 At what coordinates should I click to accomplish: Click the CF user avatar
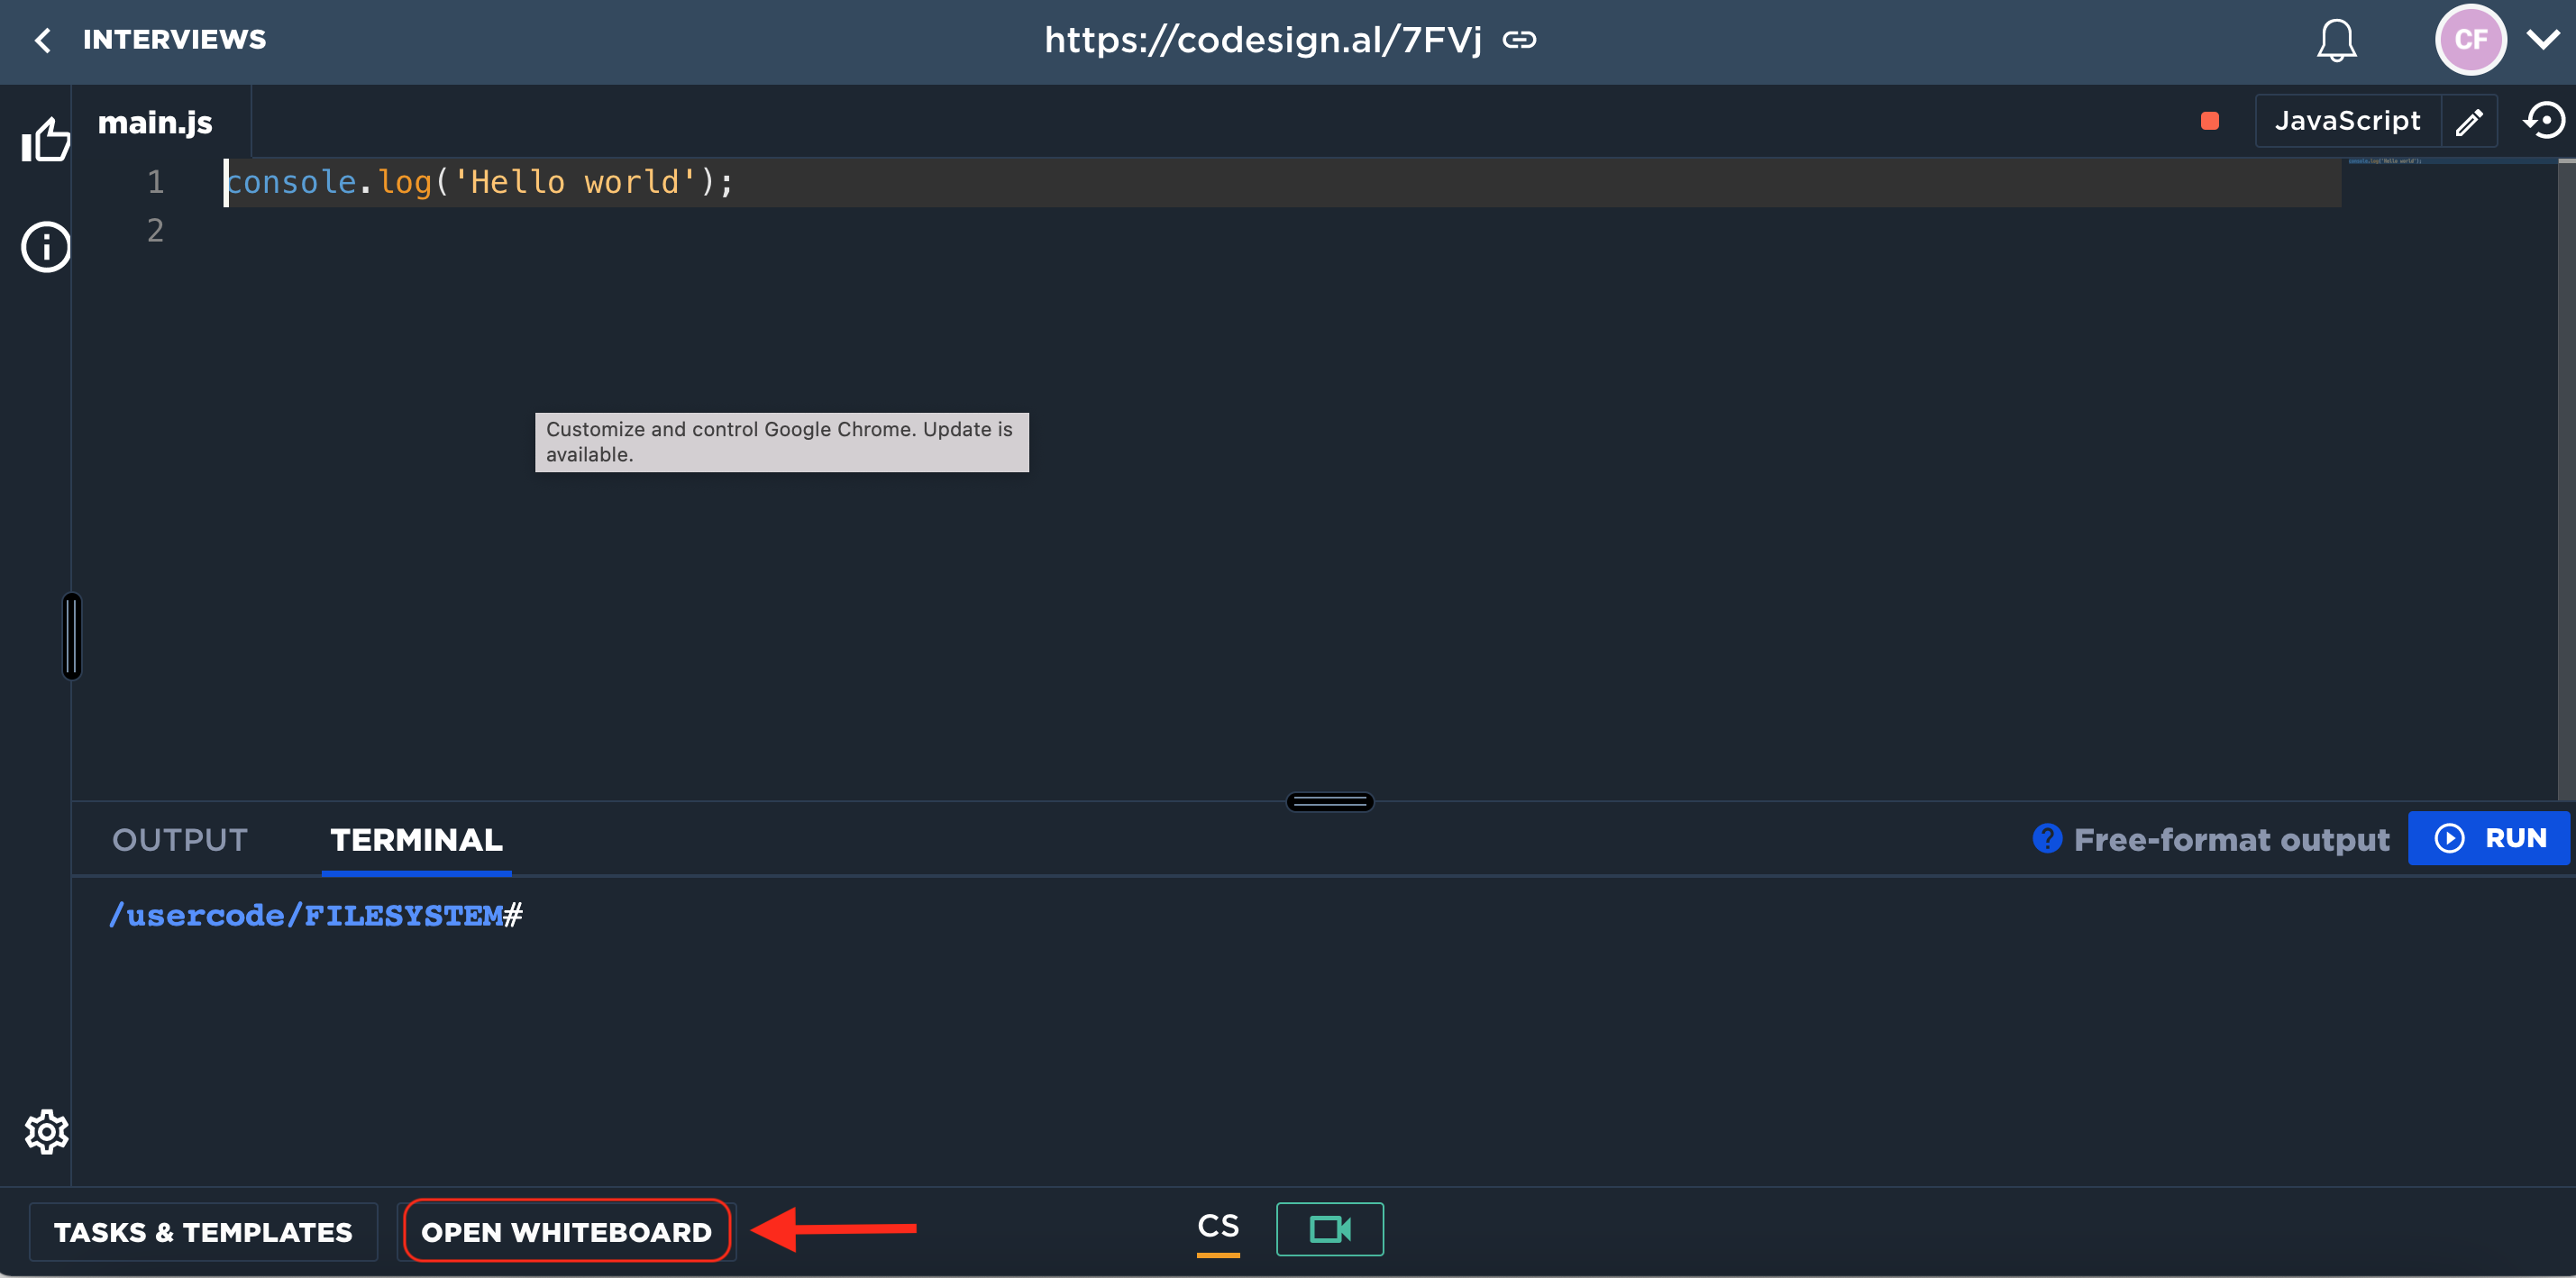(2470, 40)
